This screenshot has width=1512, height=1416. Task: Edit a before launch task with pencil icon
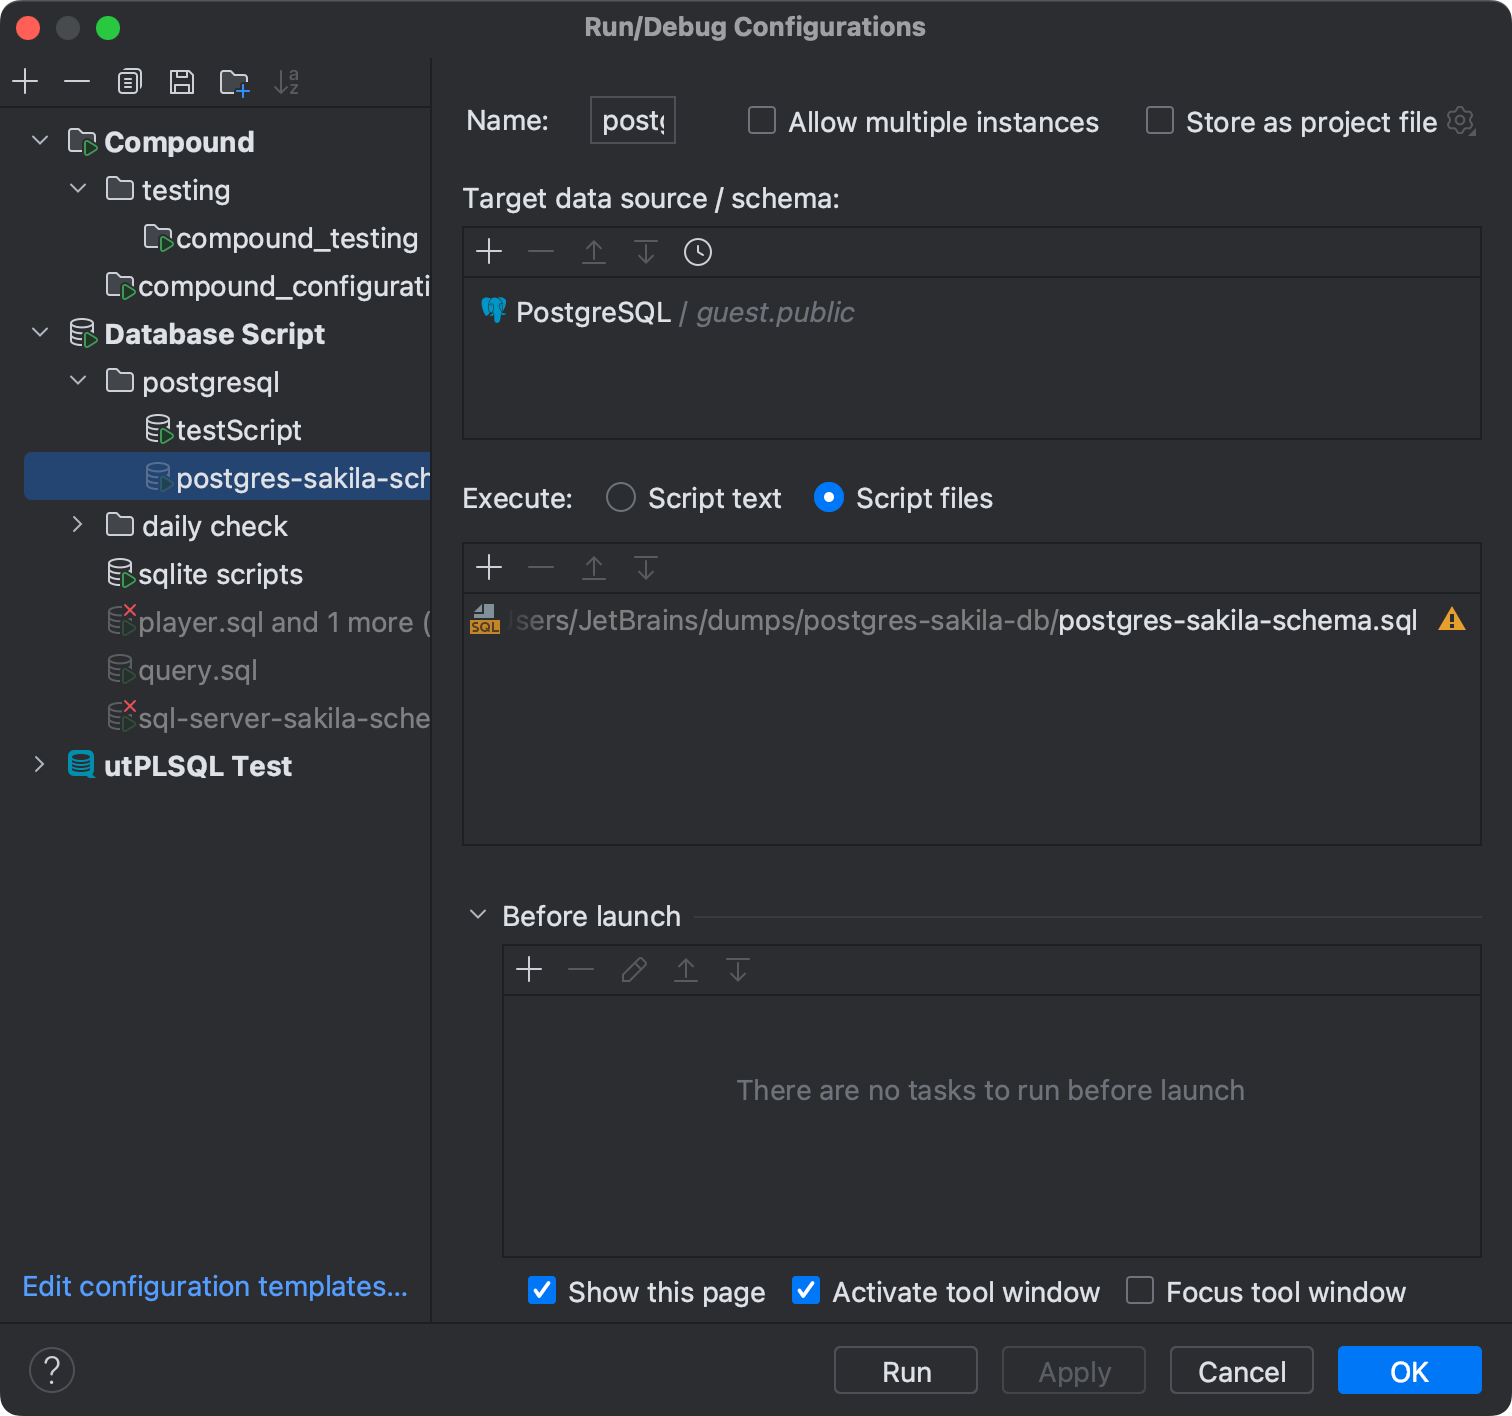pos(633,969)
